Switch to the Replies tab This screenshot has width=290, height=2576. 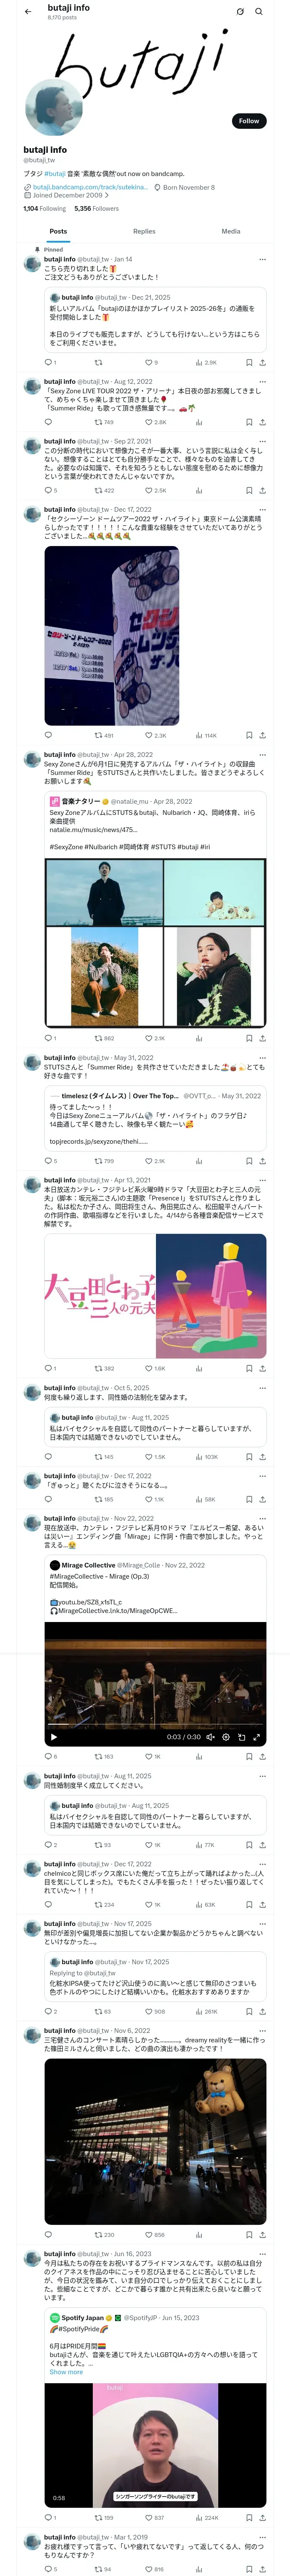click(x=144, y=231)
